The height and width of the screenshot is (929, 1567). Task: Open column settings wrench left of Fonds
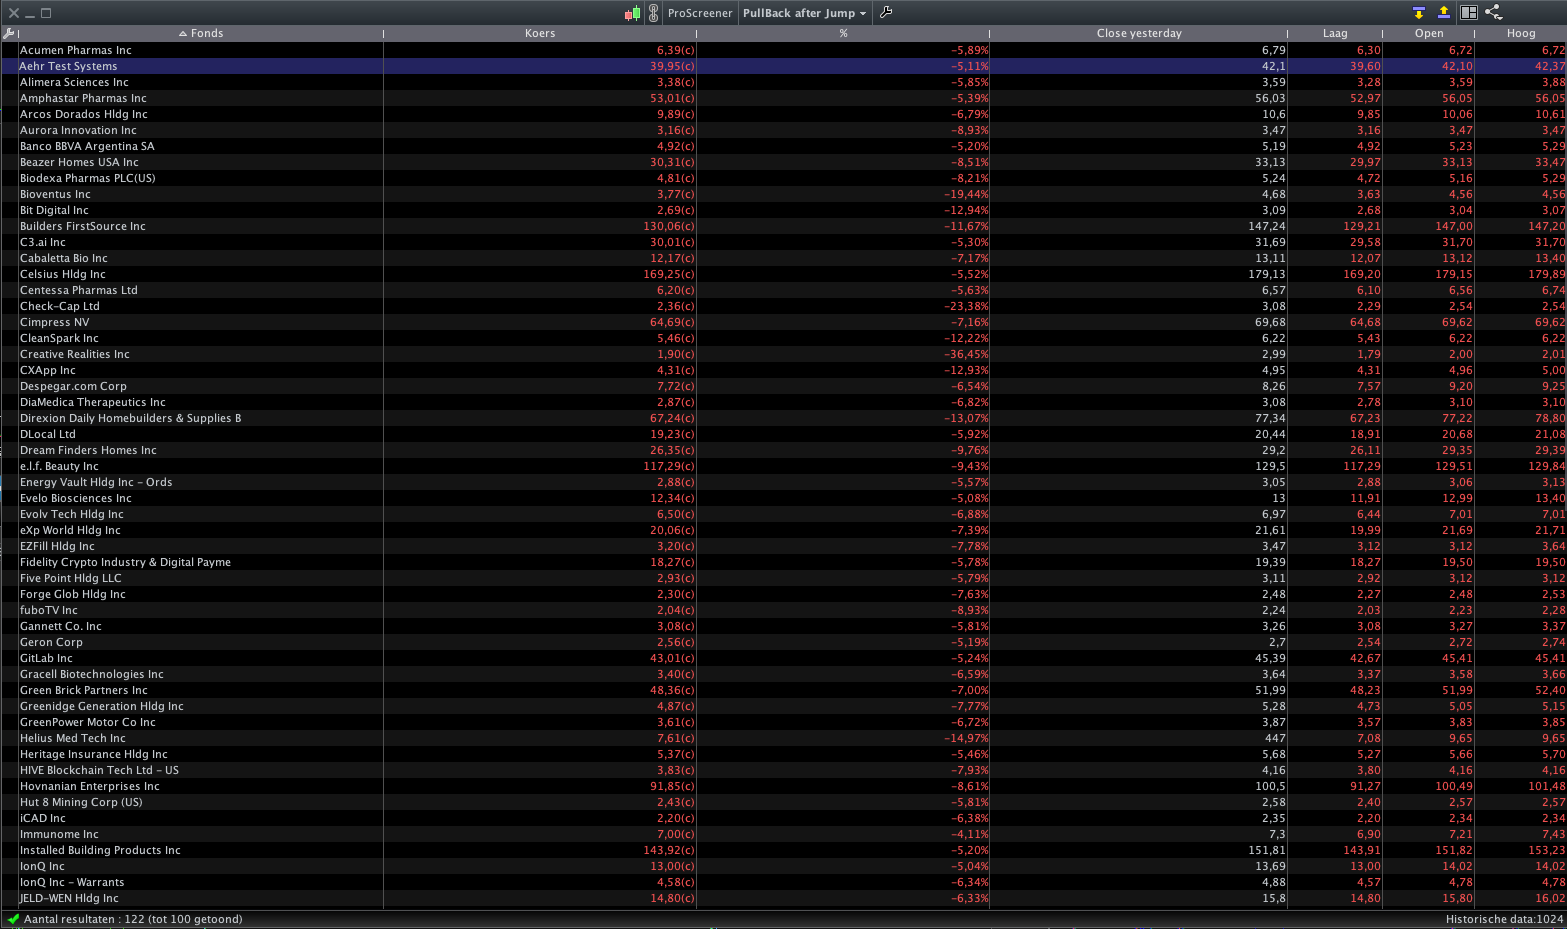click(9, 34)
